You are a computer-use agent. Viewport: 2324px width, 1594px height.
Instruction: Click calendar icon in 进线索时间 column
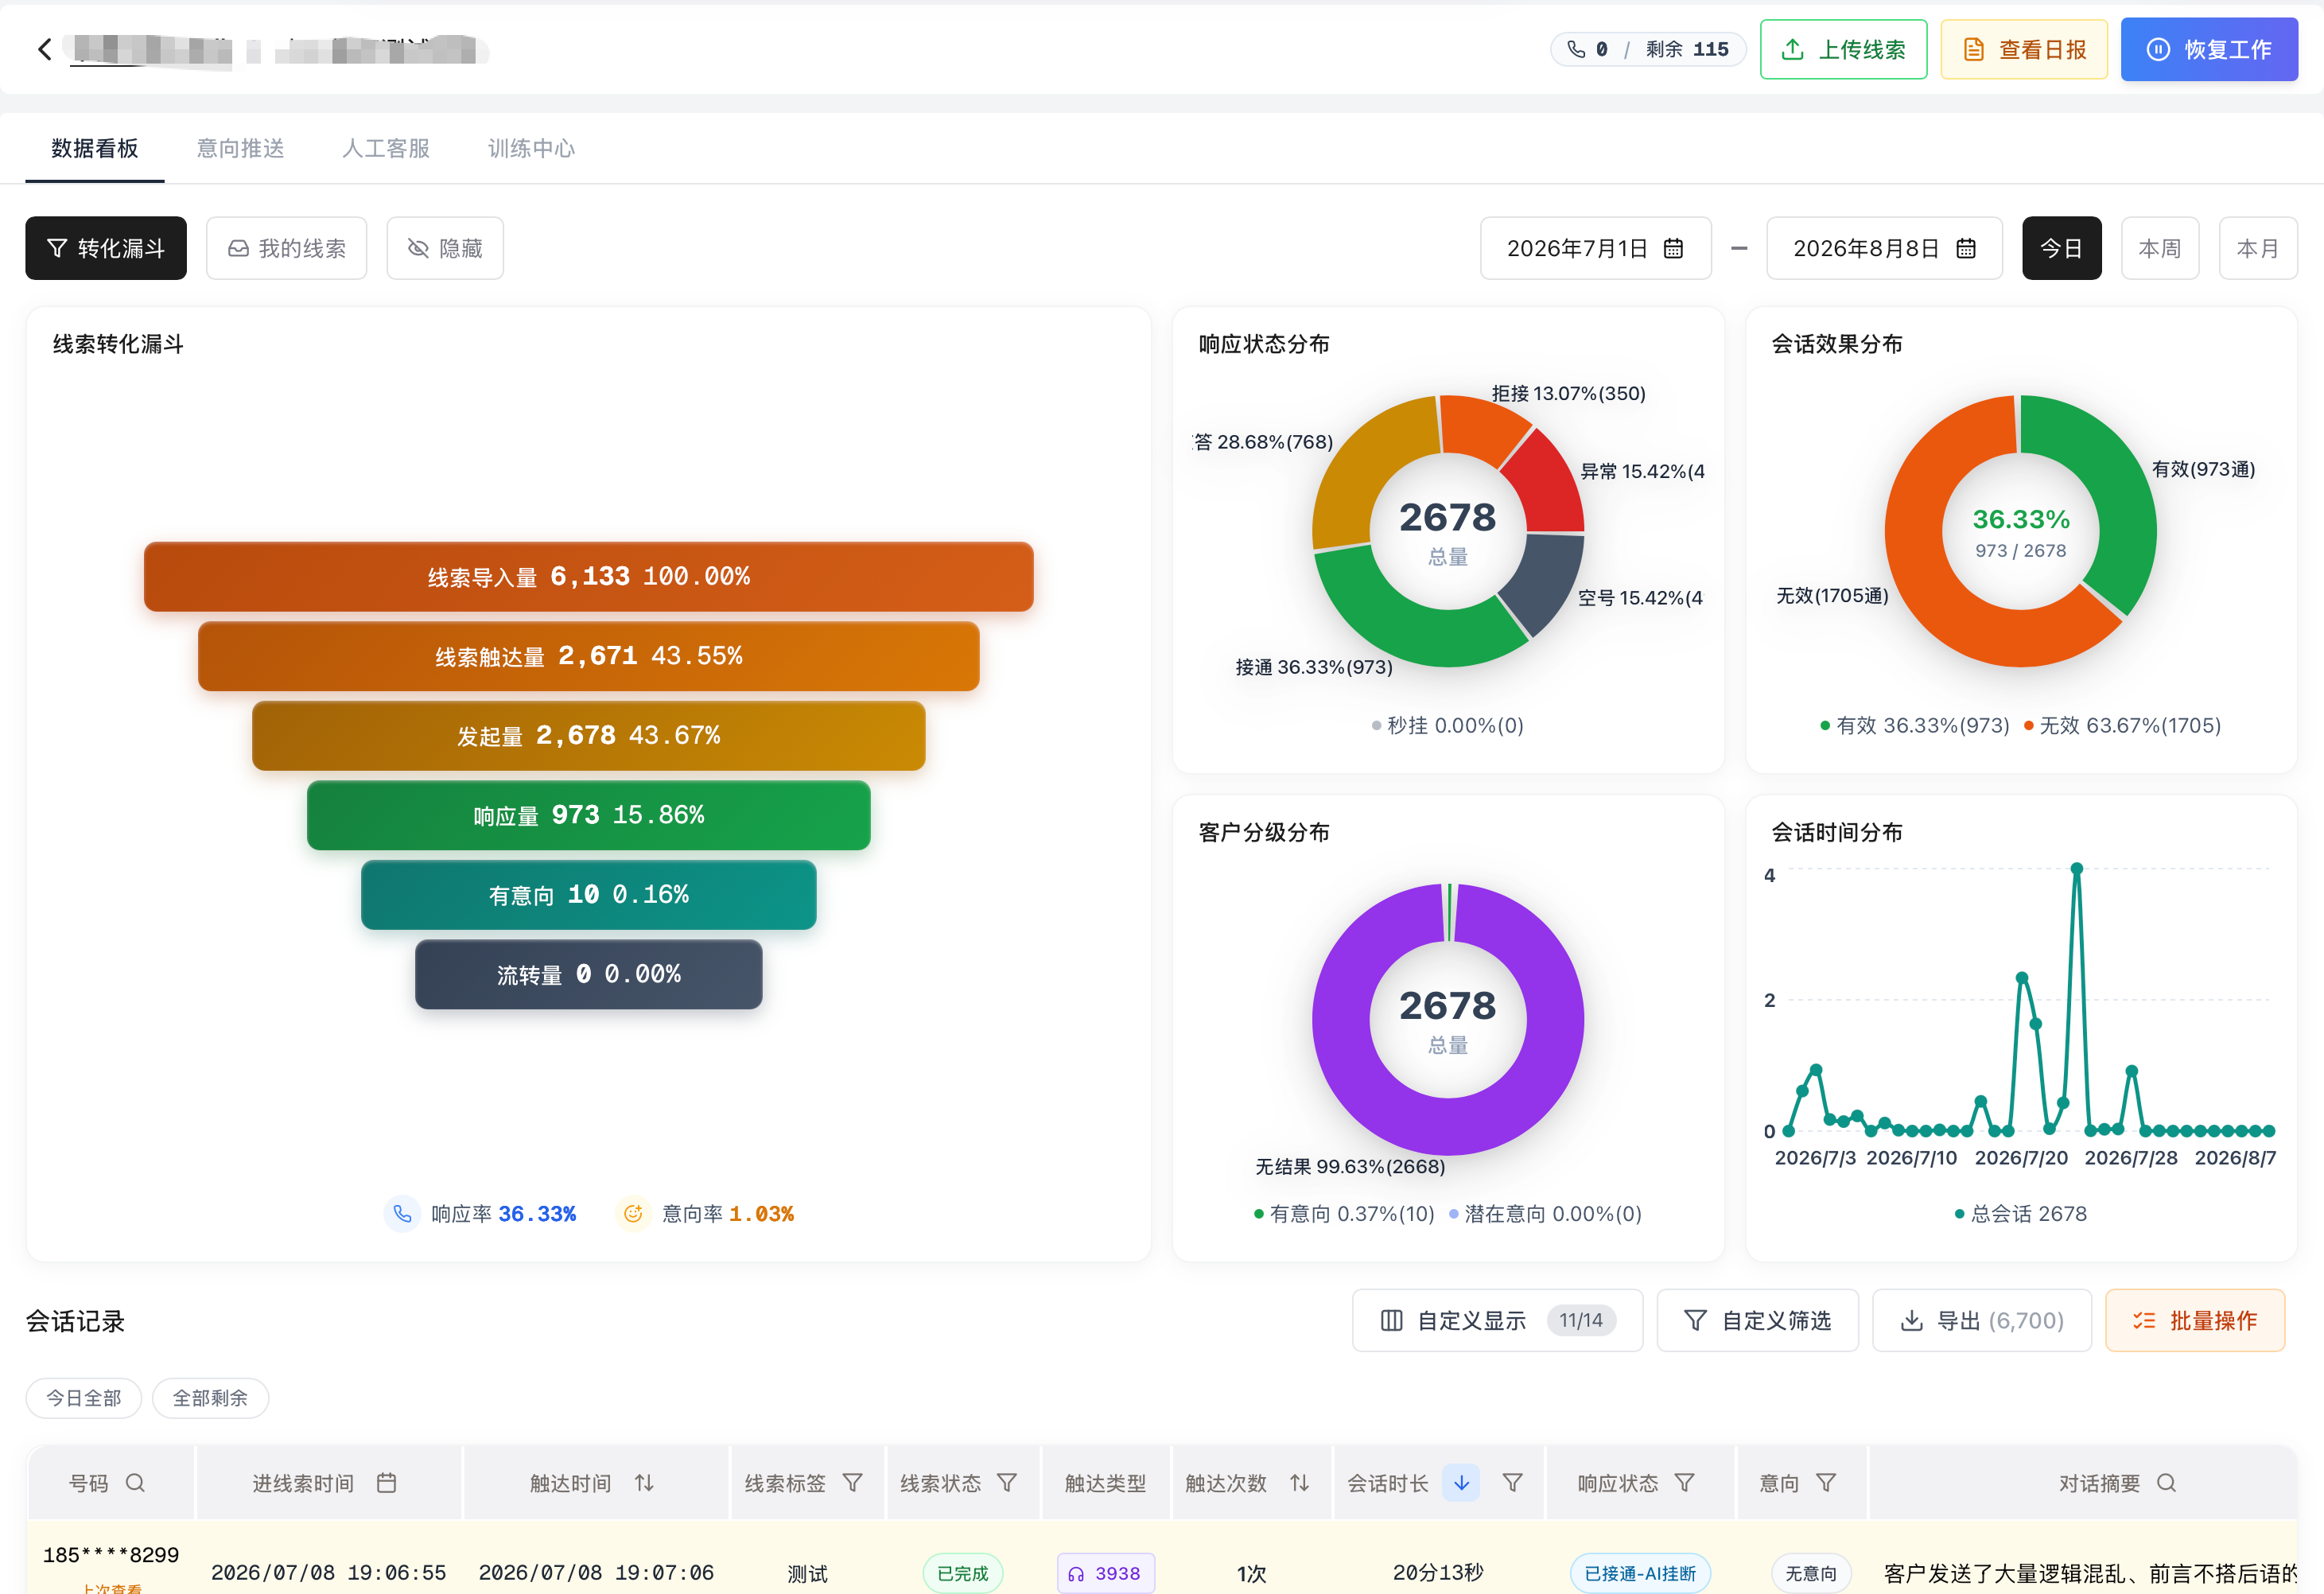[386, 1482]
